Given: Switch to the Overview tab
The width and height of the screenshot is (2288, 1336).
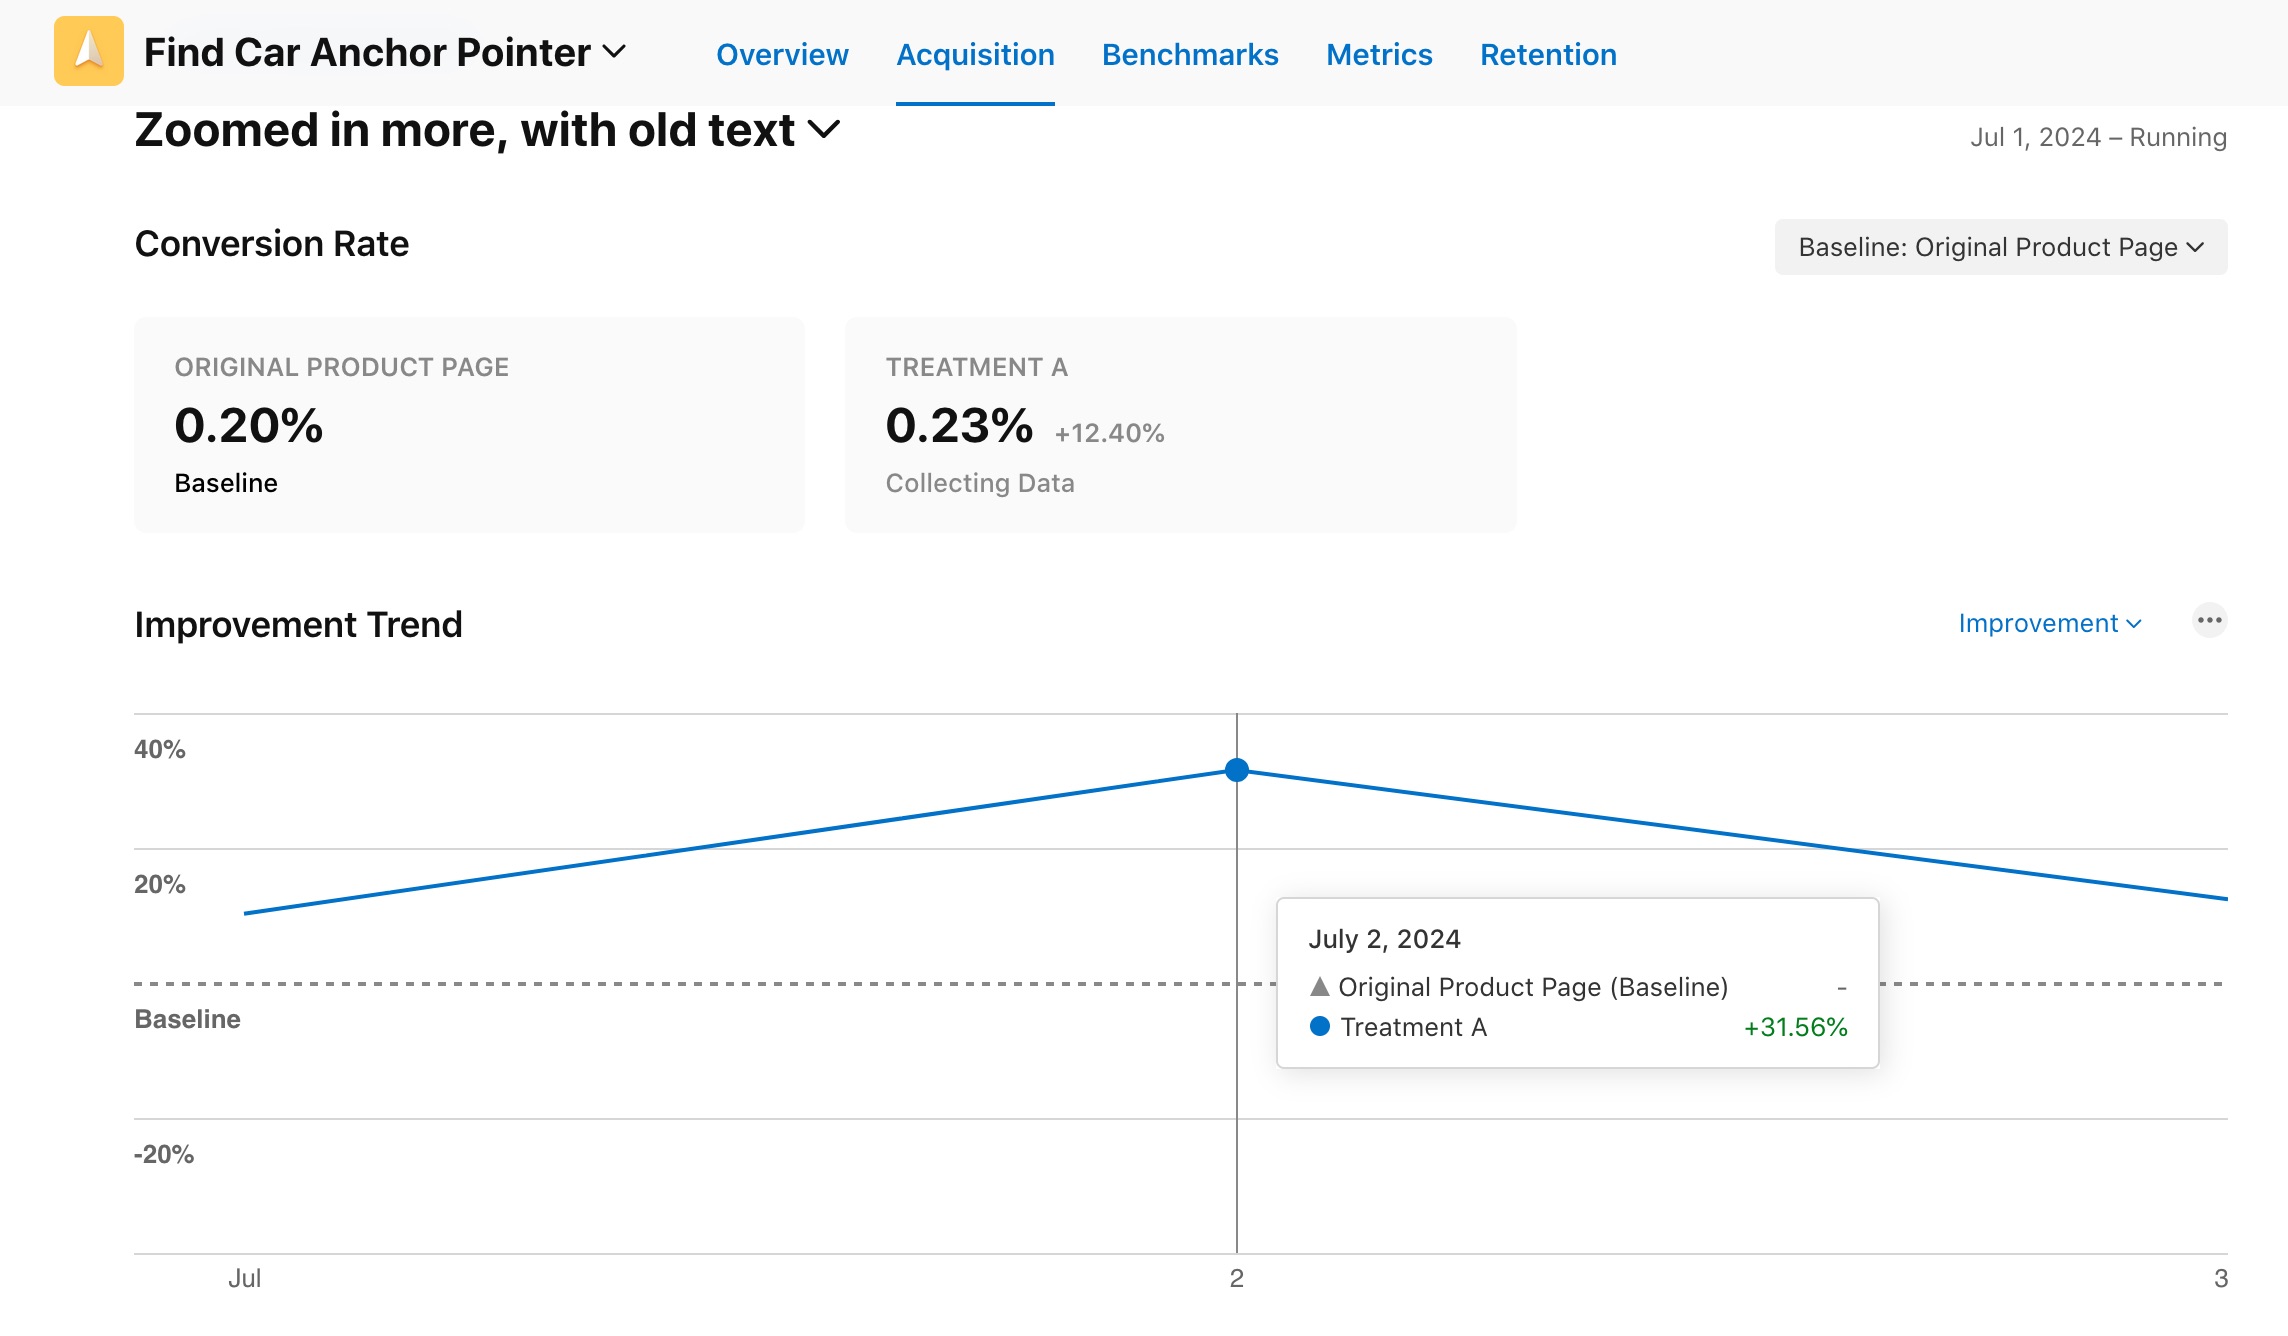Looking at the screenshot, I should pyautogui.click(x=782, y=54).
